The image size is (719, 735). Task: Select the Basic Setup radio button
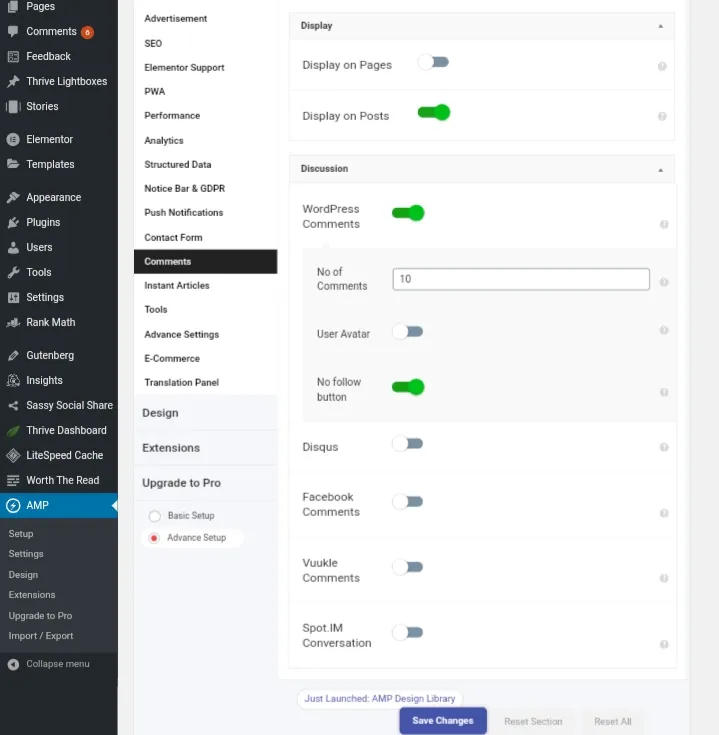pyautogui.click(x=155, y=516)
